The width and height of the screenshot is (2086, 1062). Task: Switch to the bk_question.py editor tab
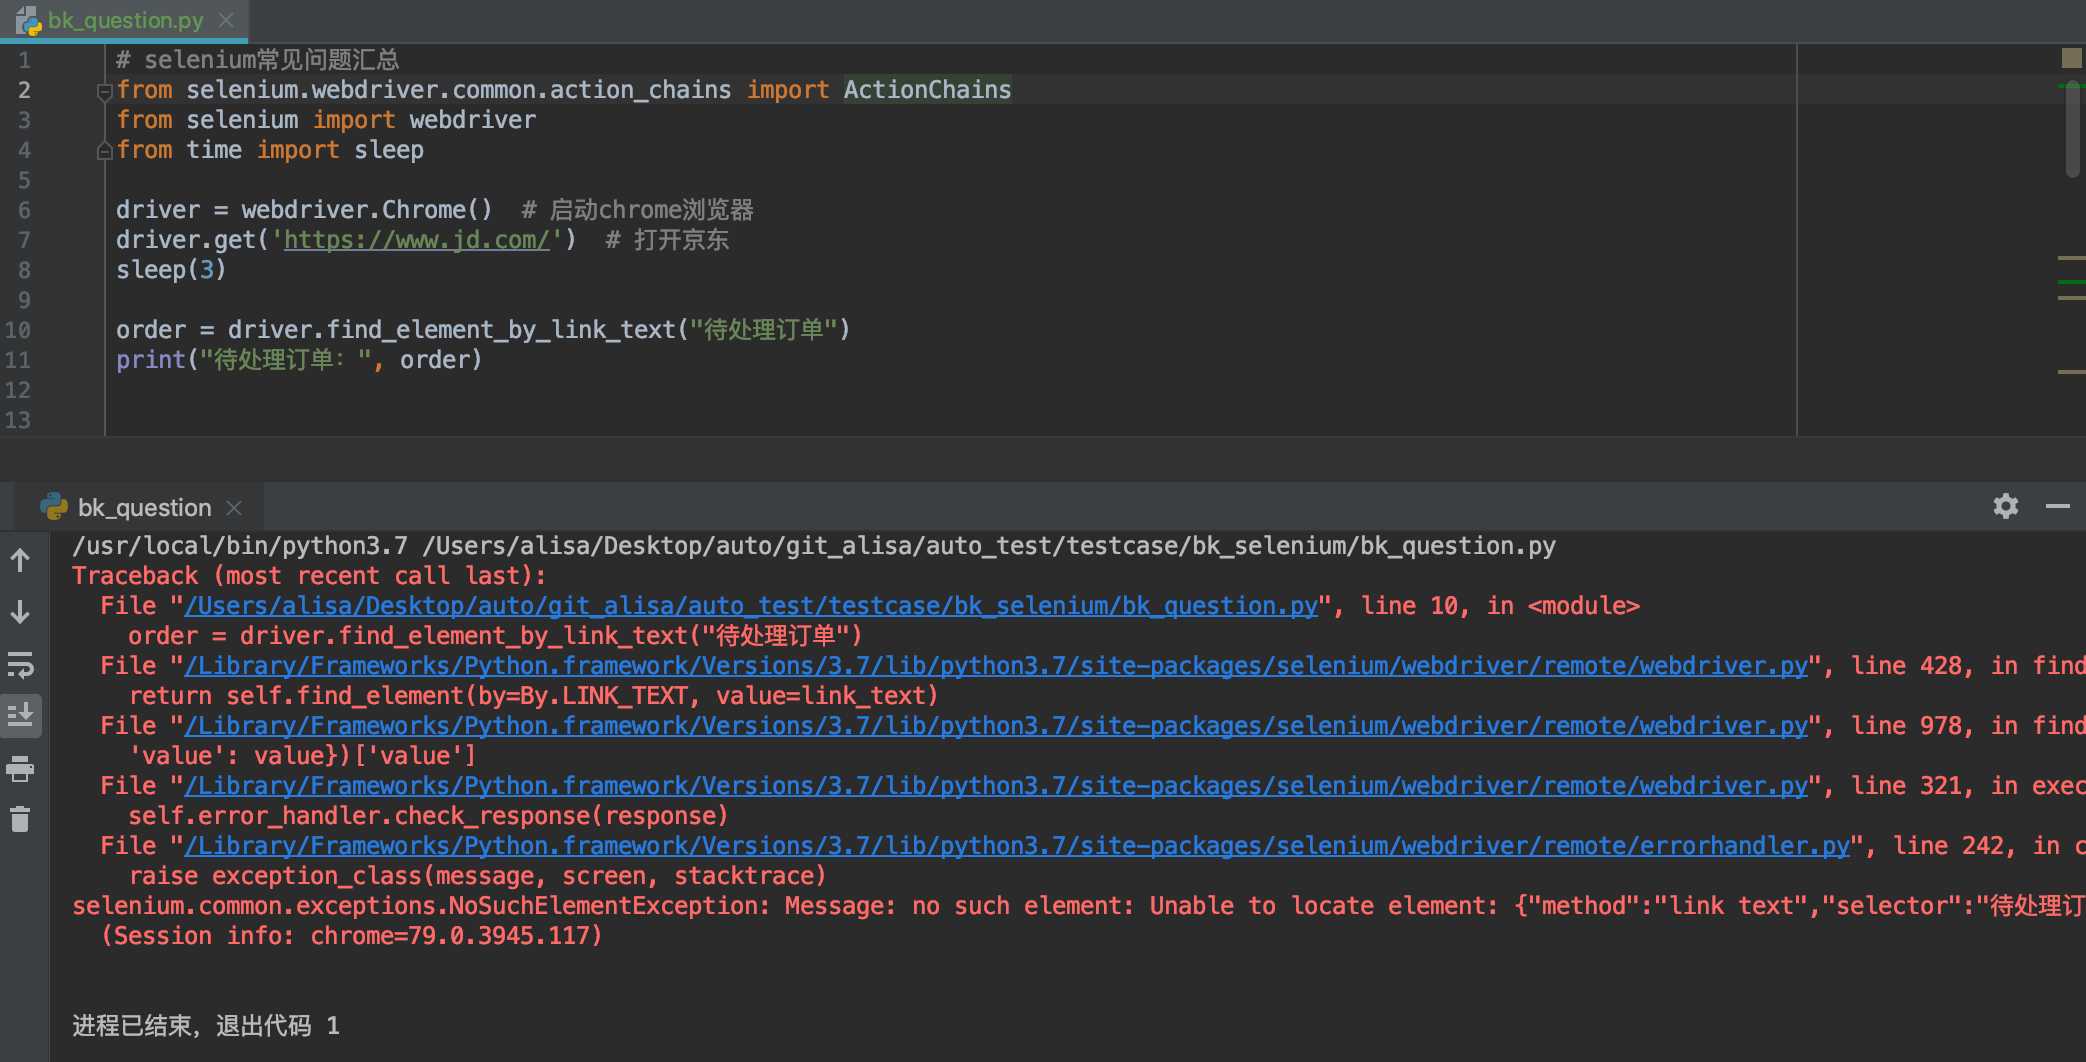[x=125, y=20]
